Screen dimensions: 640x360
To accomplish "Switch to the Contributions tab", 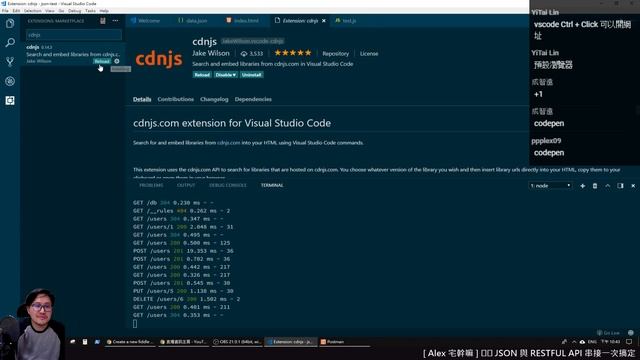I will click(x=176, y=99).
